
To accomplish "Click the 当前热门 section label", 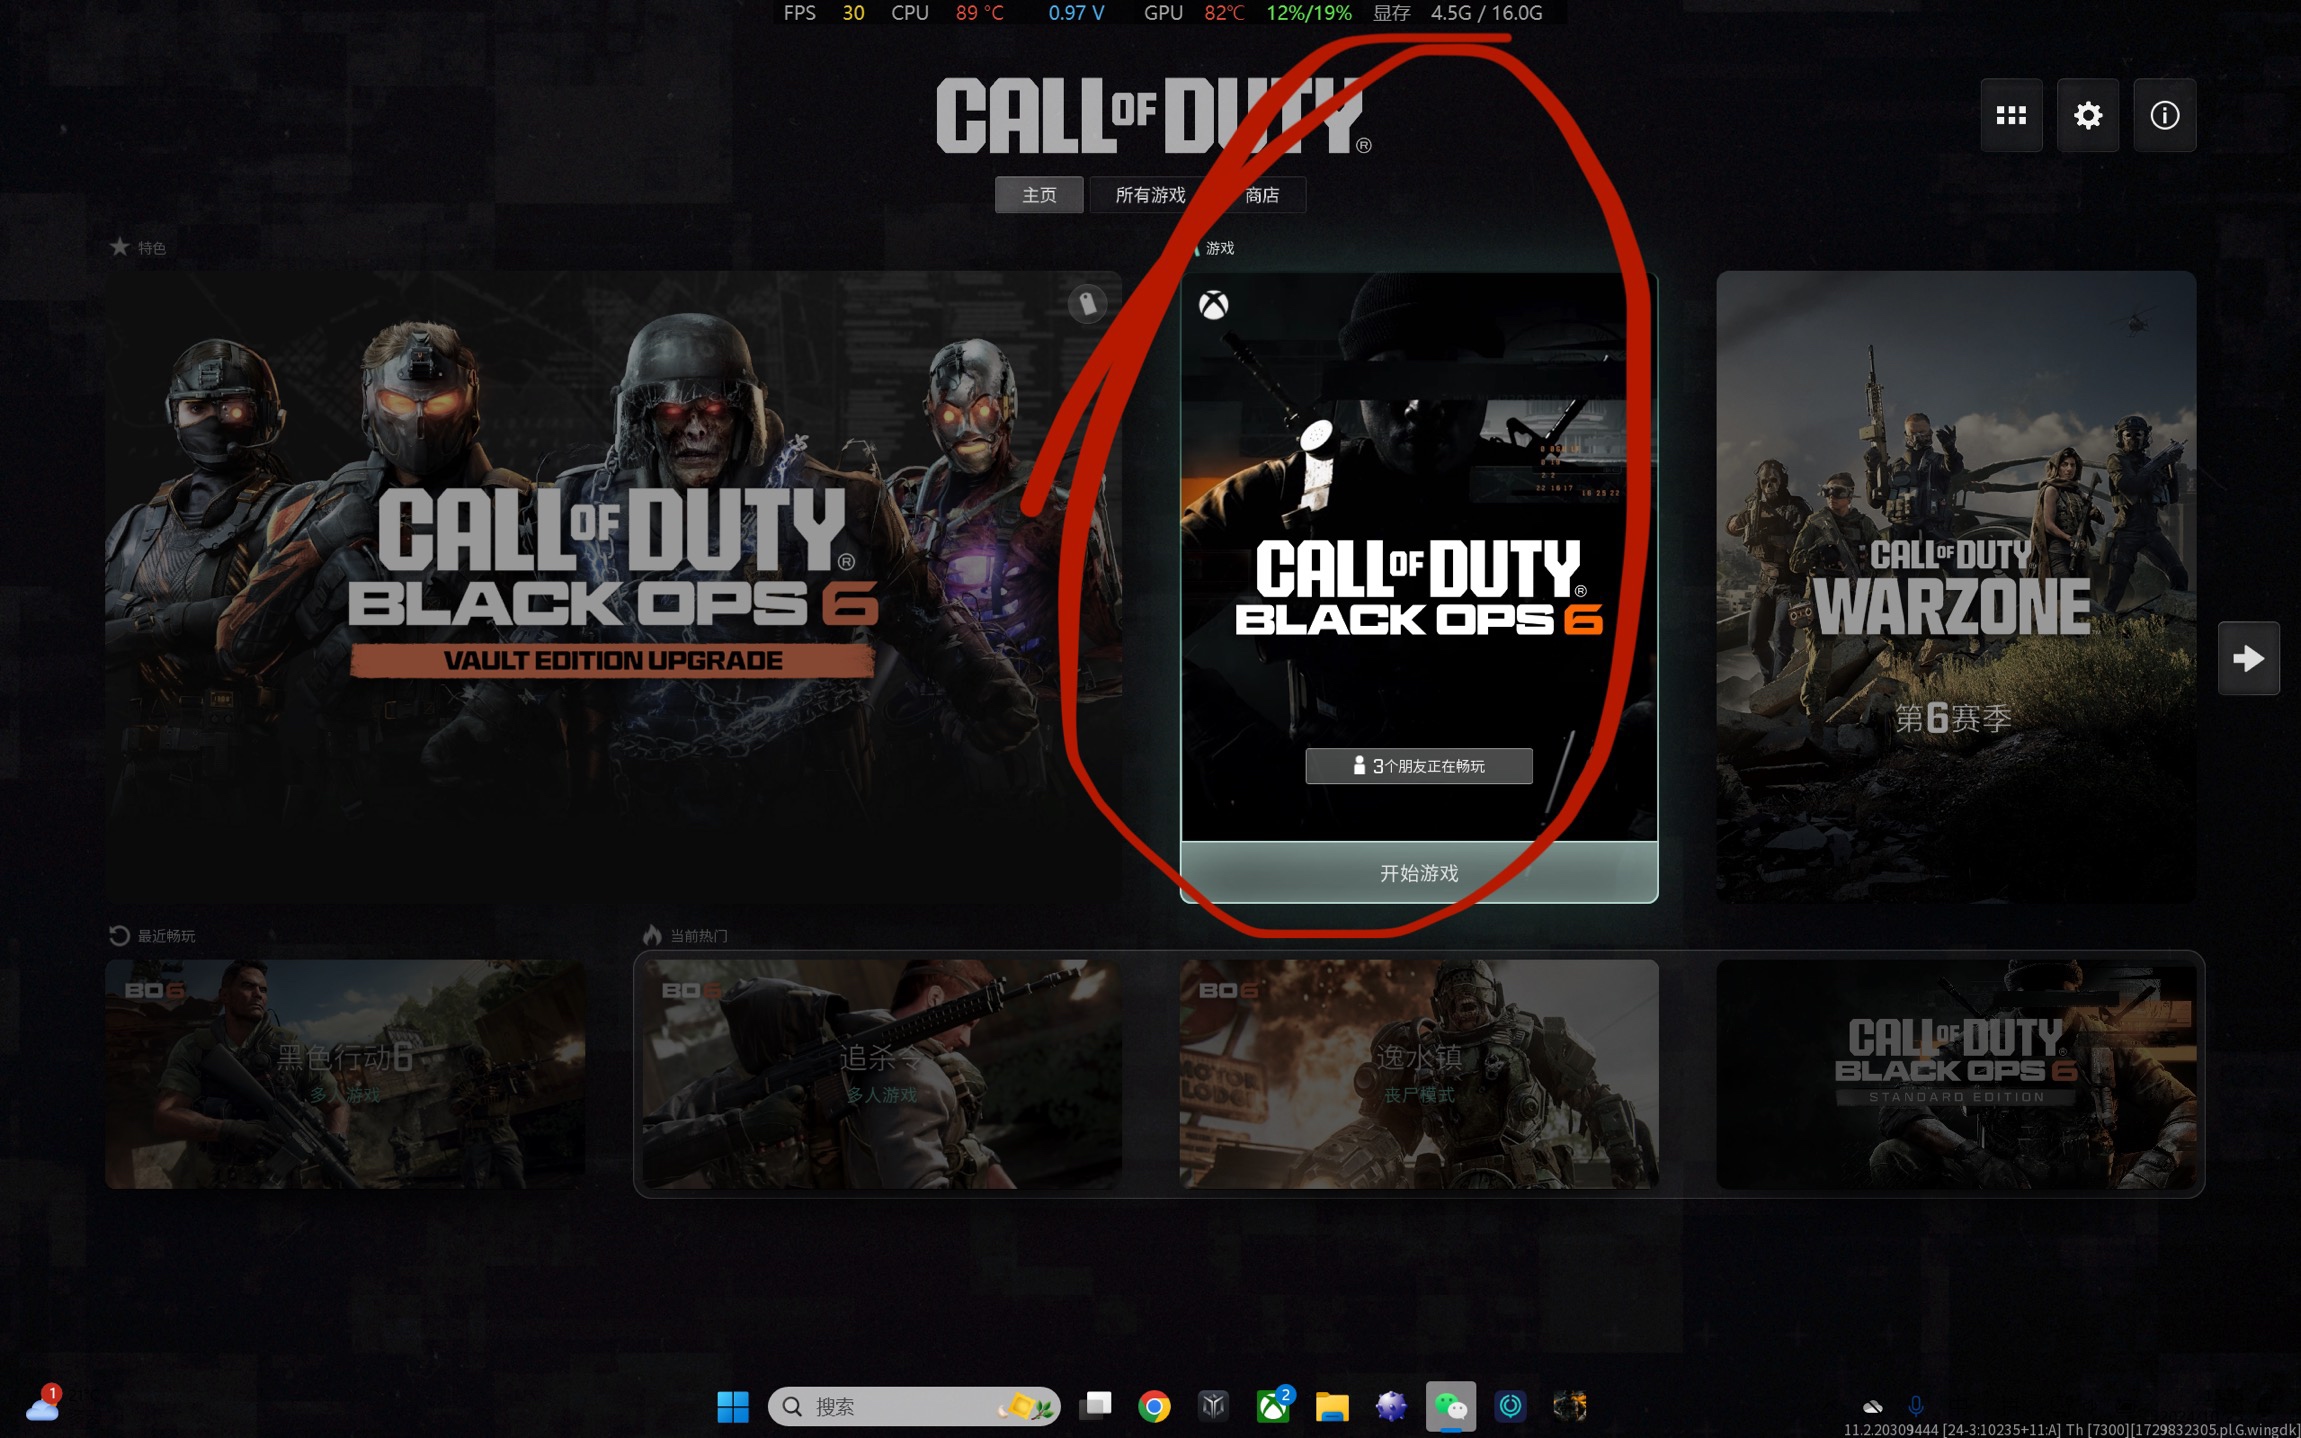I will [698, 936].
